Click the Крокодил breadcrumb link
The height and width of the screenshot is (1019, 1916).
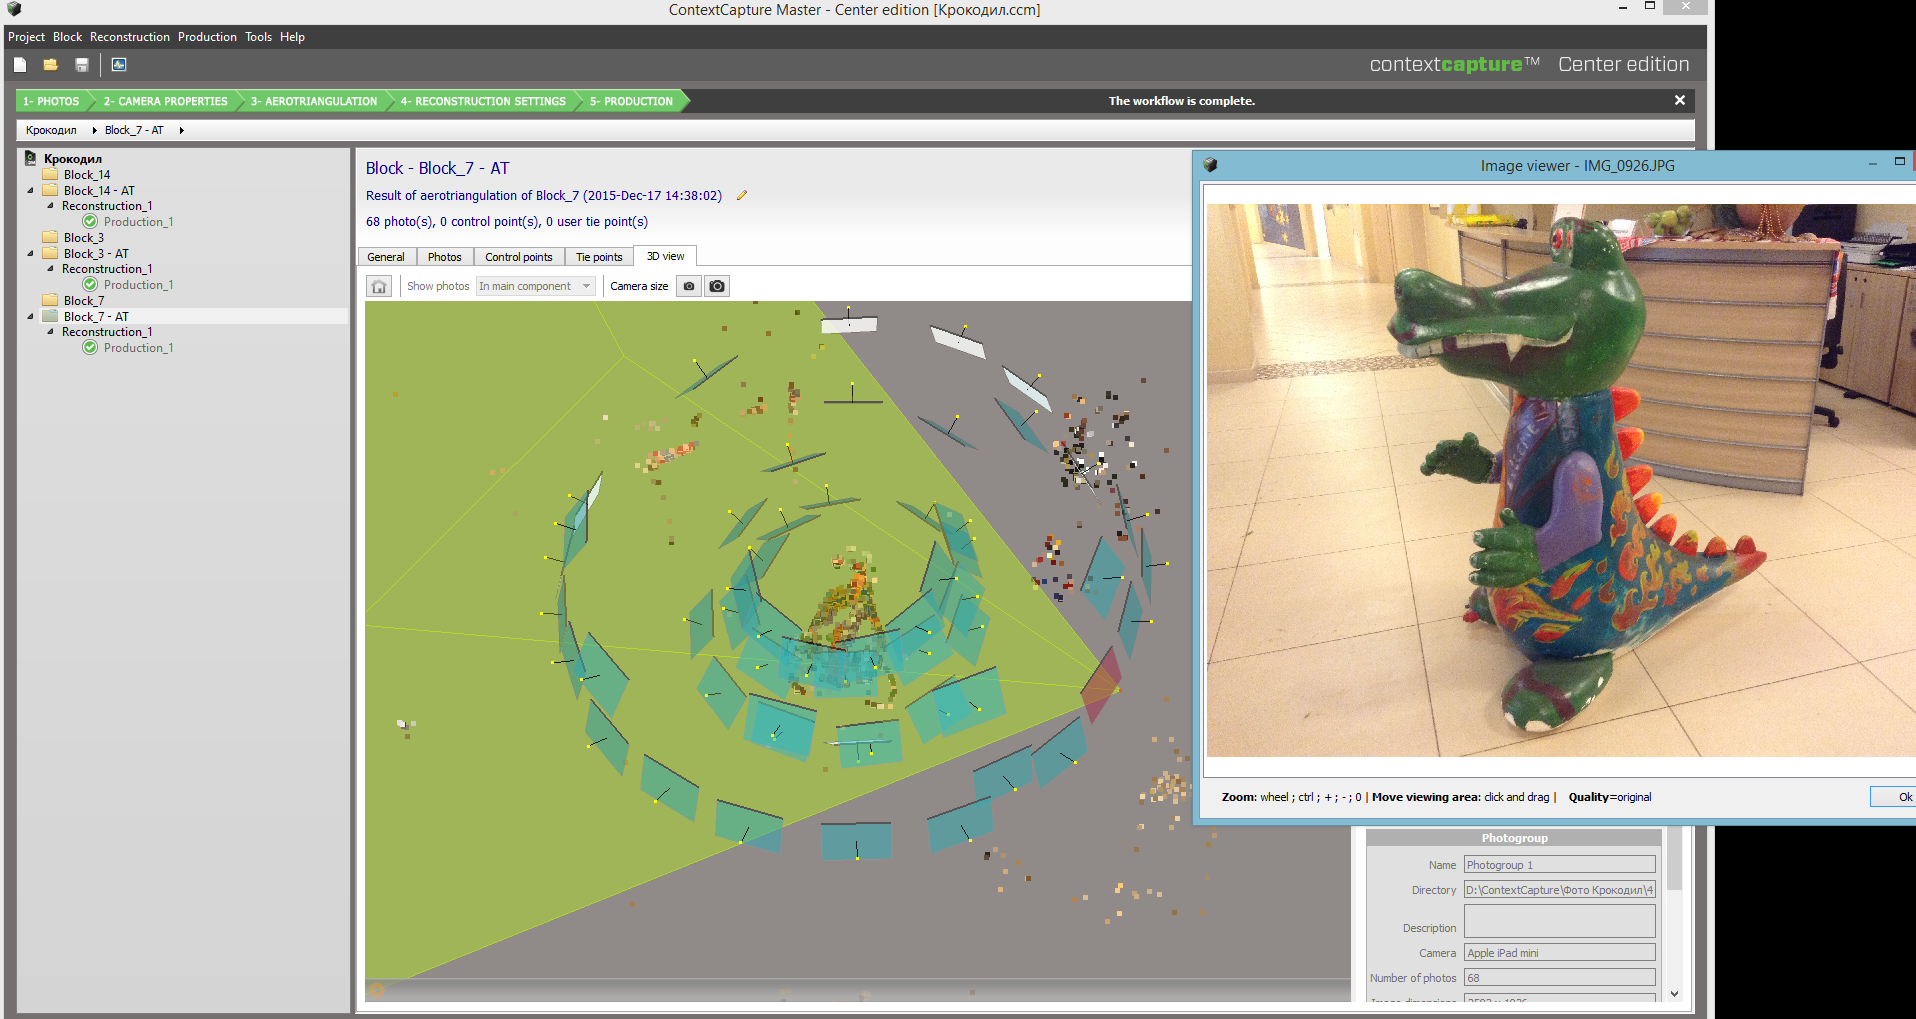tap(51, 130)
